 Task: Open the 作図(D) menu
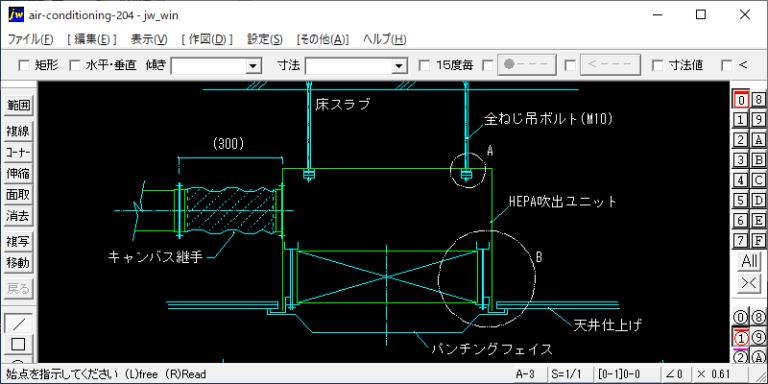207,39
